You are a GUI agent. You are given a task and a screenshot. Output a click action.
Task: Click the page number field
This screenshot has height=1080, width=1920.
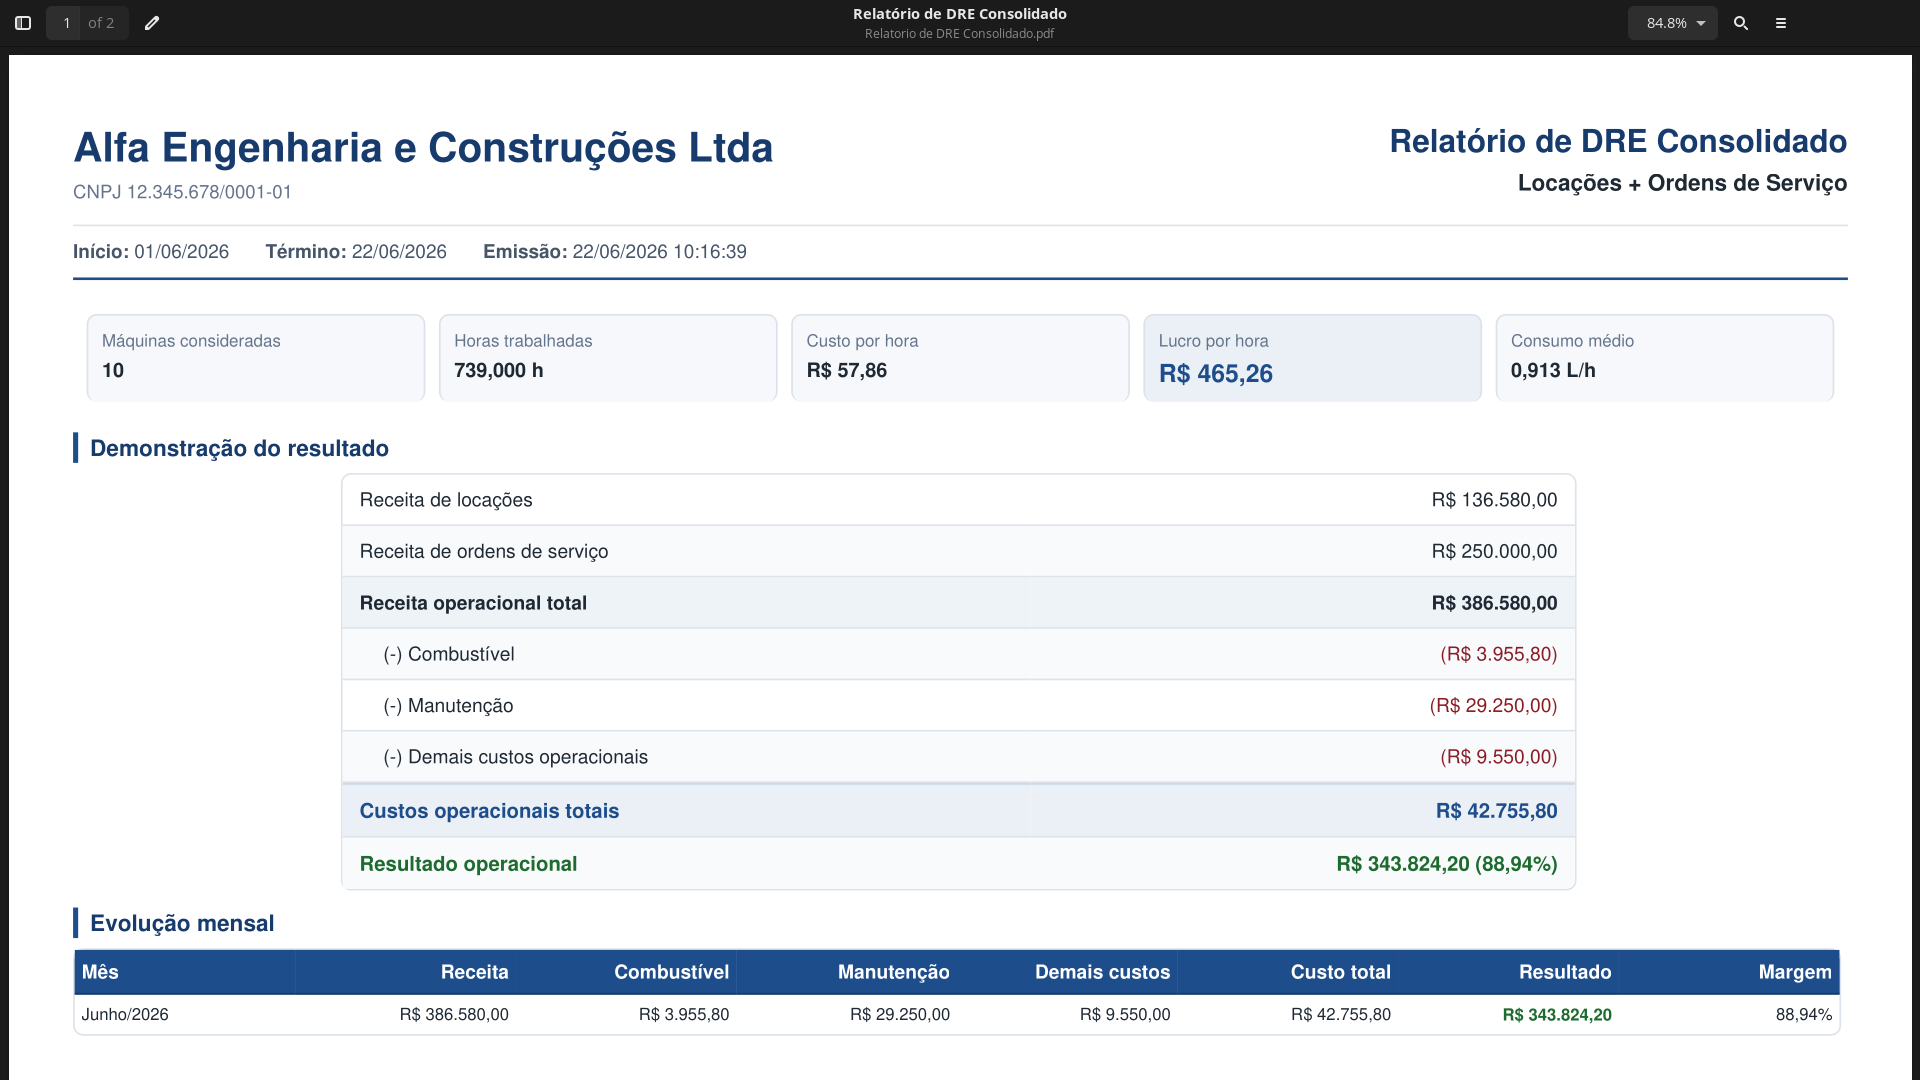66,23
